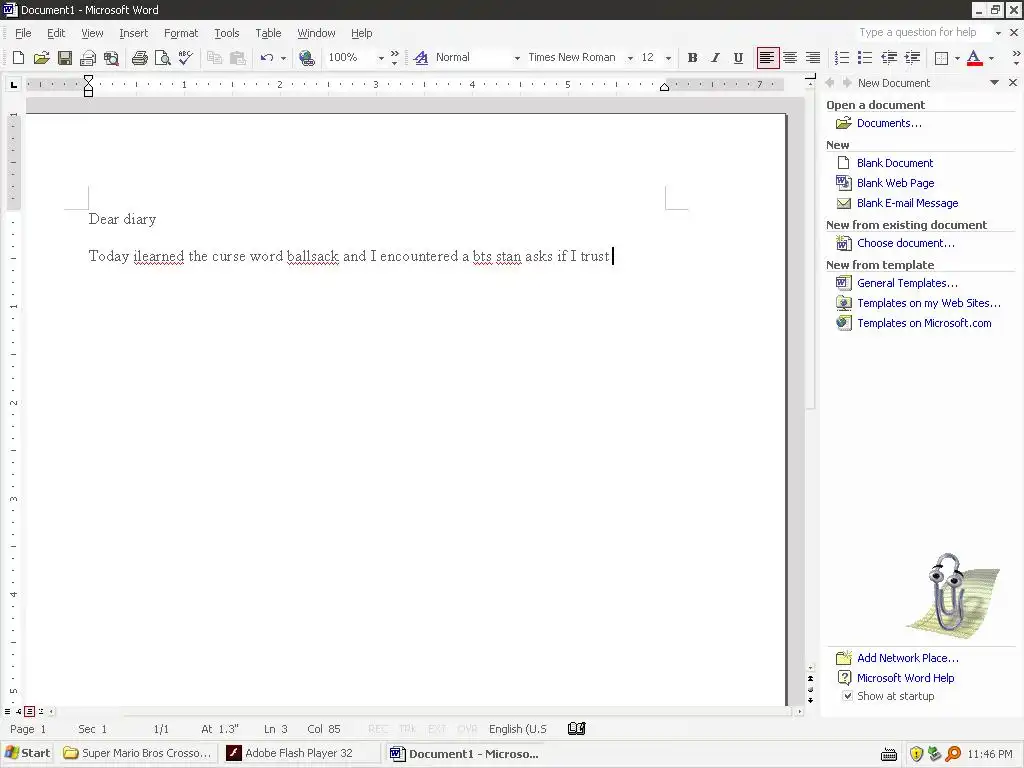Open Microsoft Word Help link
Viewport: 1024px width, 768px height.
905,678
